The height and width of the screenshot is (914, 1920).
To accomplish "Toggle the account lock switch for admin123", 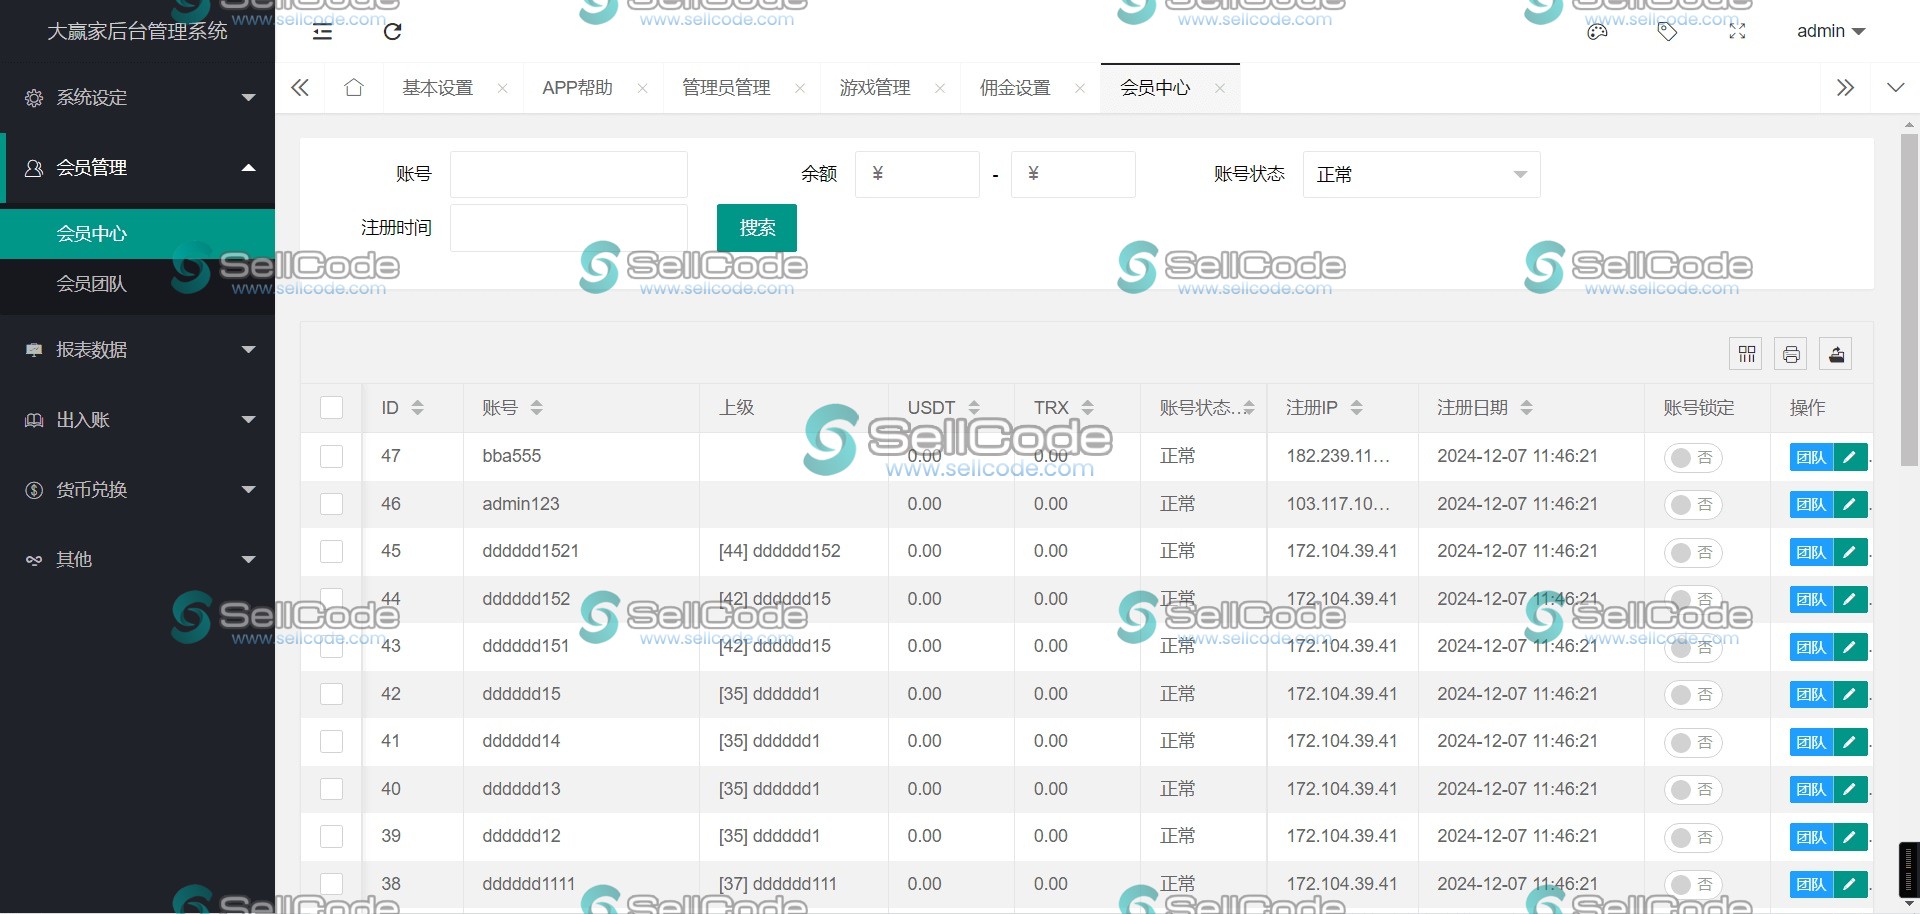I will click(1692, 504).
